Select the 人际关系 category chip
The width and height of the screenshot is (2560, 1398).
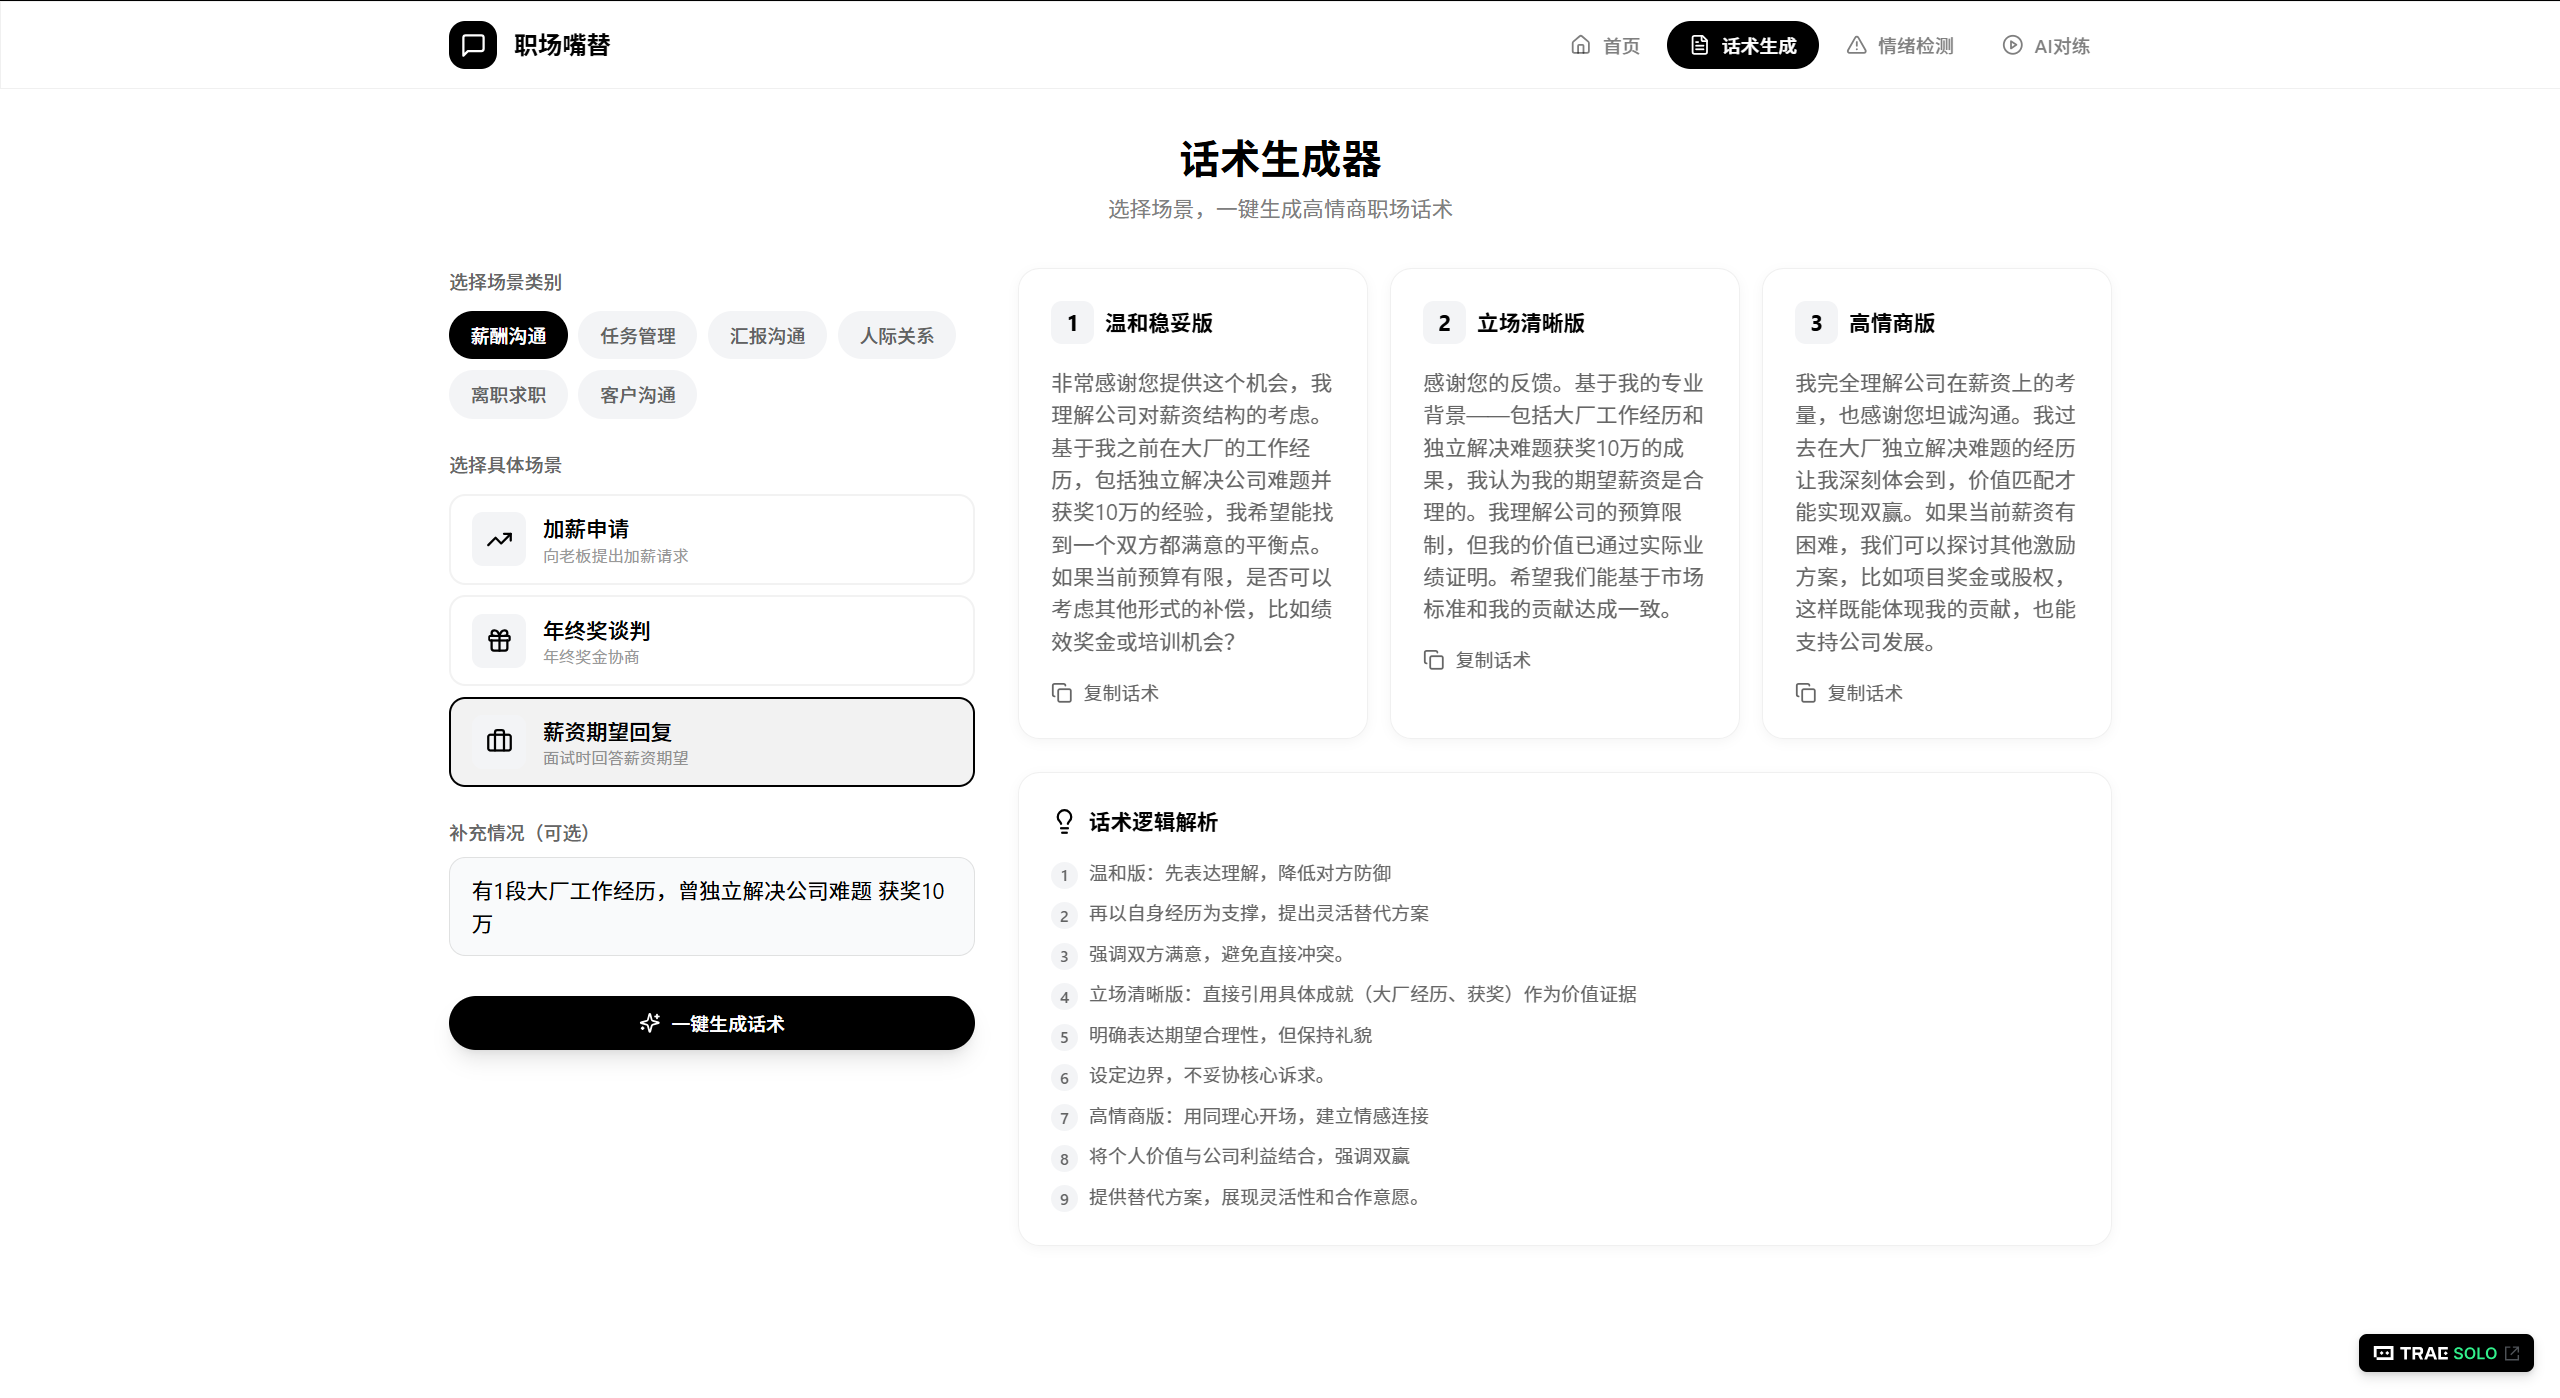click(897, 336)
